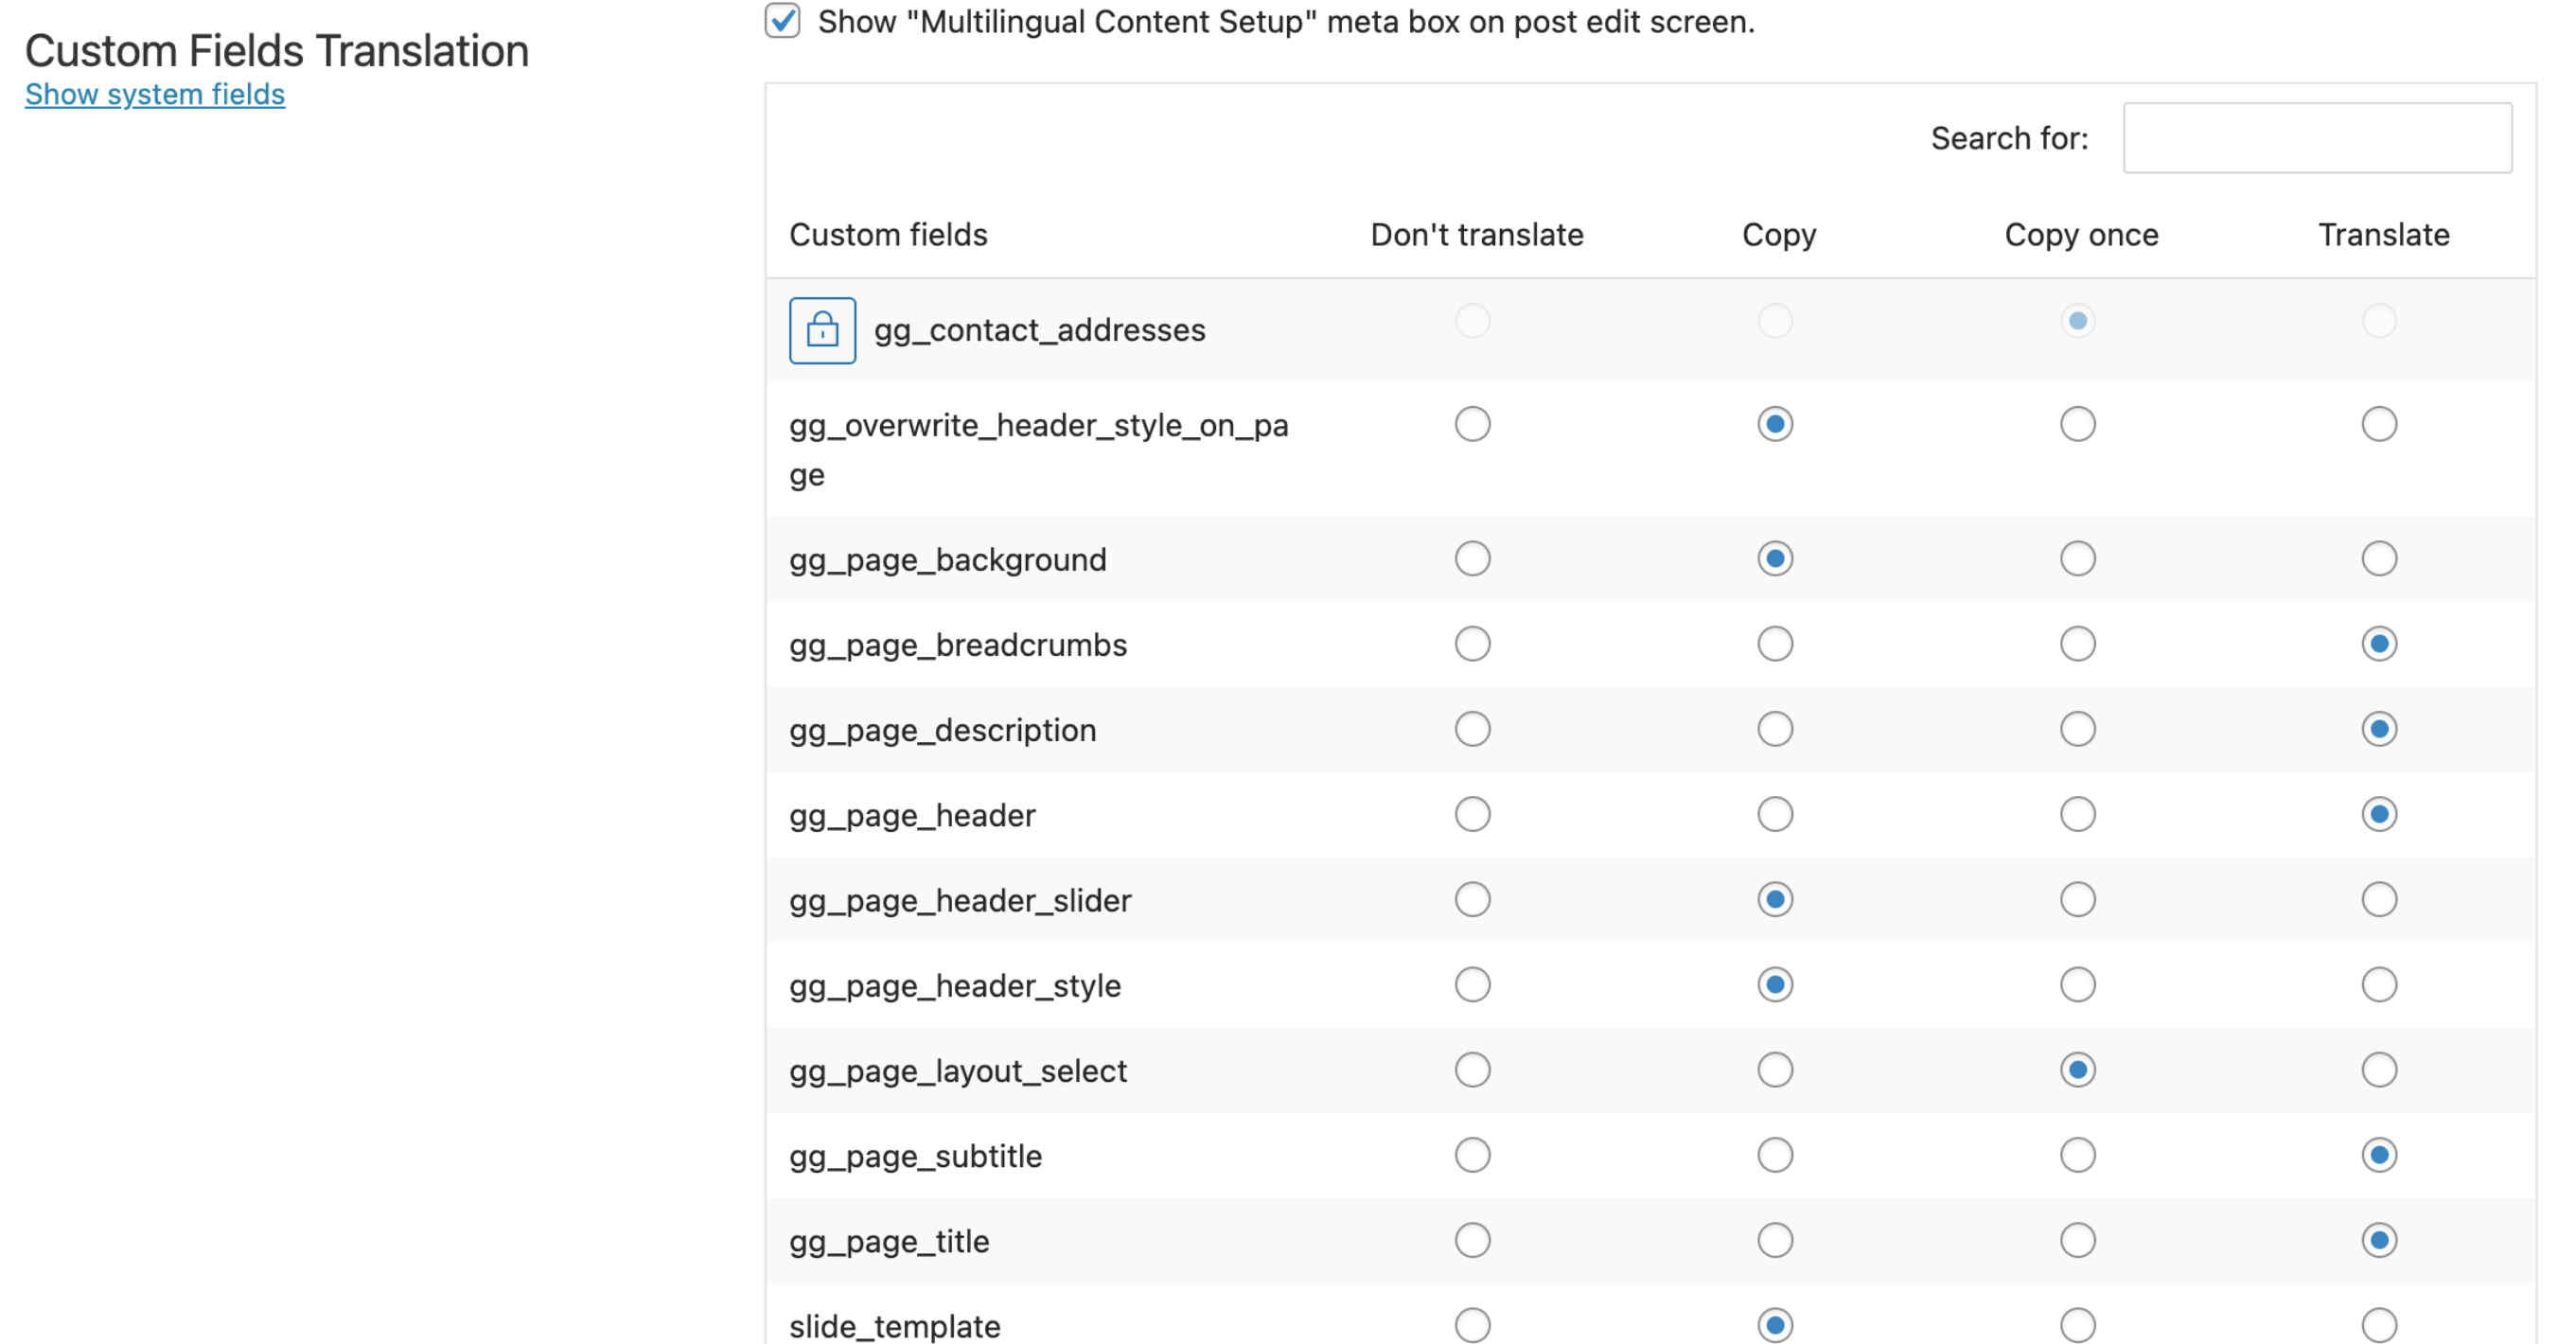
Task: Select Translate for gg_page_title
Action: click(2379, 1240)
